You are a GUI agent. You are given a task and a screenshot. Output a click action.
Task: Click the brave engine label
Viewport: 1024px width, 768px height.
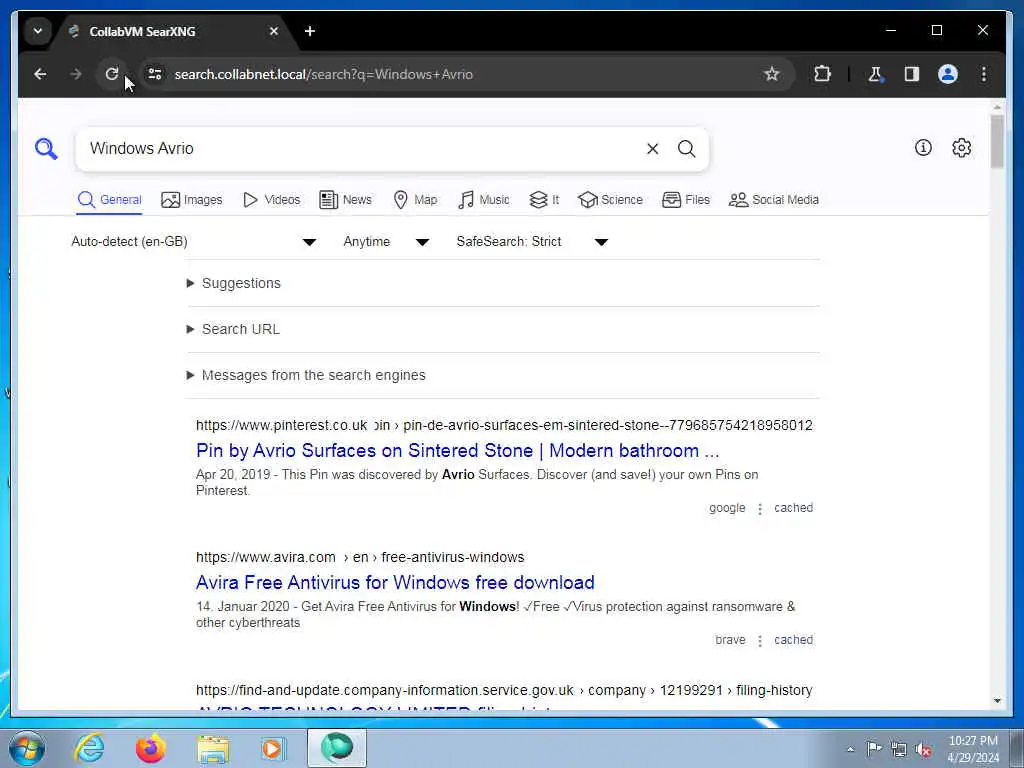tap(730, 640)
